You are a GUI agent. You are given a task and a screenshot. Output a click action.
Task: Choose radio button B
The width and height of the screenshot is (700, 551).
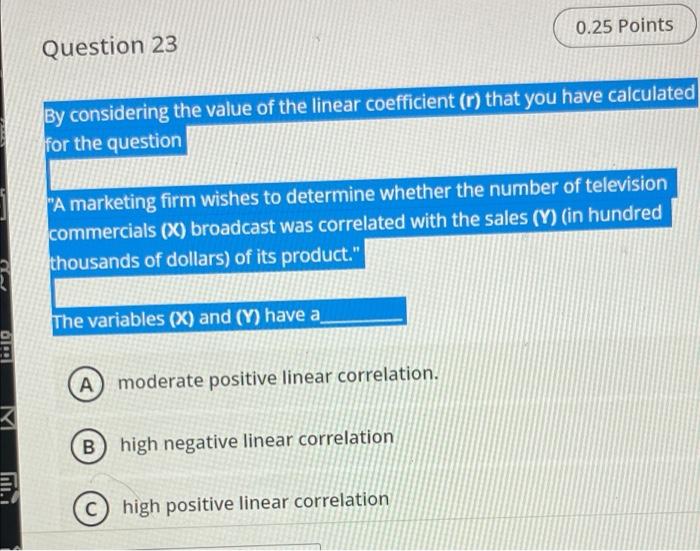tap(88, 446)
